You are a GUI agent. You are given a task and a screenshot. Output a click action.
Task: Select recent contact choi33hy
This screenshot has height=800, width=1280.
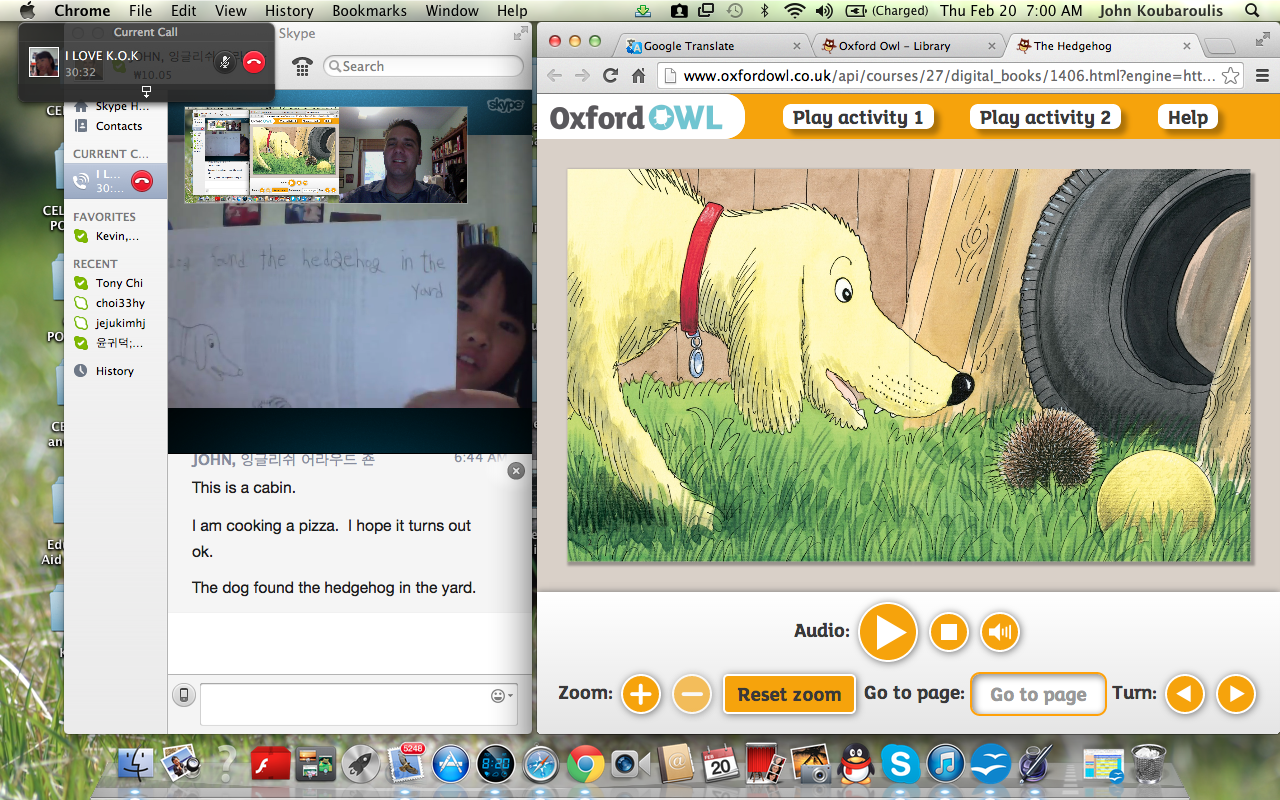(115, 303)
